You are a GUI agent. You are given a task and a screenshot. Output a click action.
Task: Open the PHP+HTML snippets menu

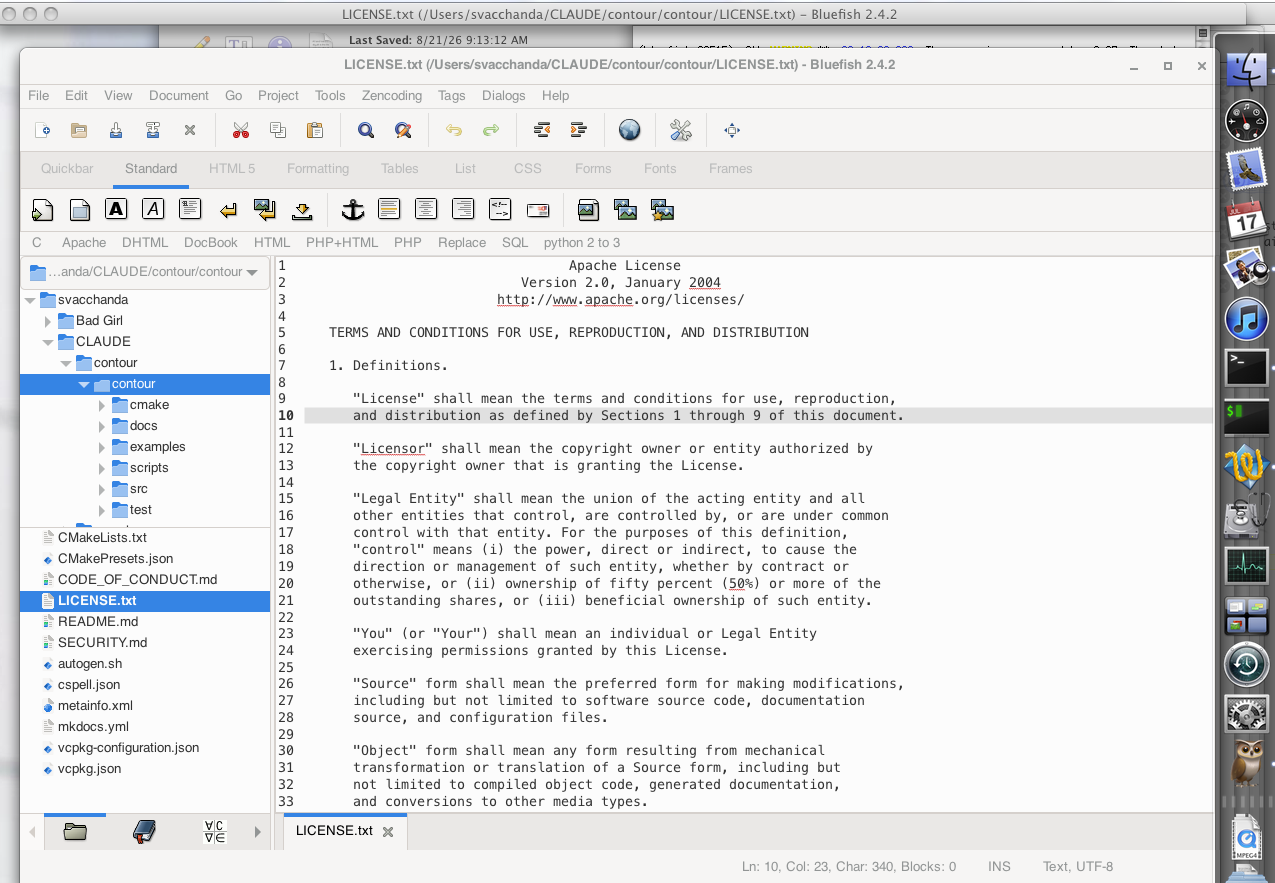coord(342,242)
